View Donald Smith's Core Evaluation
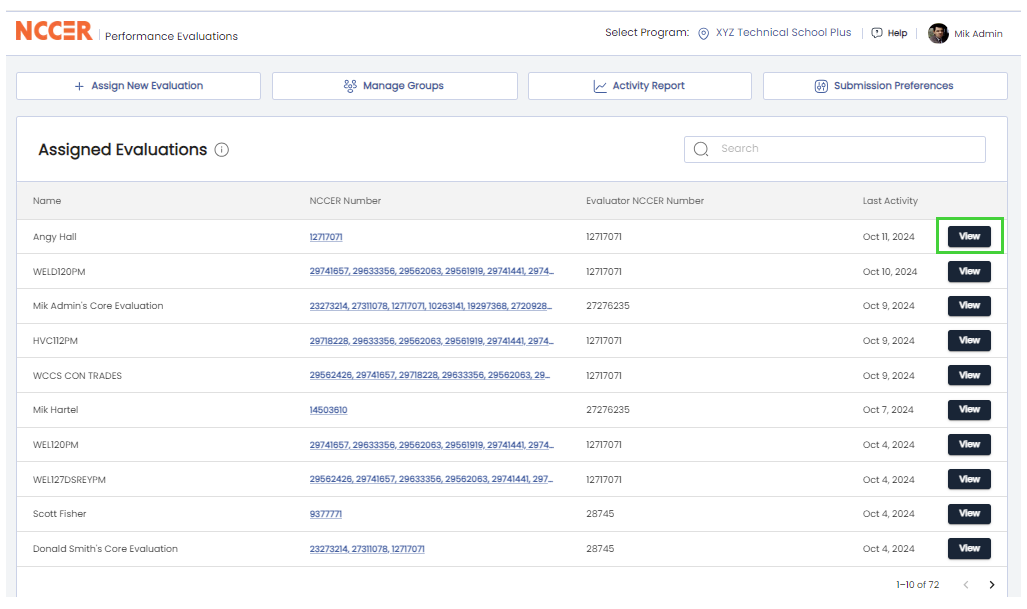Screen dimensions: 1027x609 [x=968, y=548]
